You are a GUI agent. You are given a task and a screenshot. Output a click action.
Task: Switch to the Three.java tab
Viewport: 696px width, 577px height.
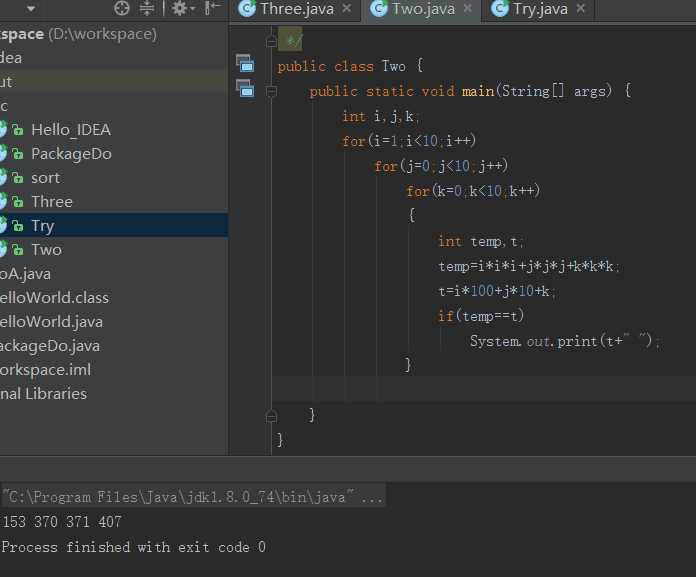(x=297, y=9)
